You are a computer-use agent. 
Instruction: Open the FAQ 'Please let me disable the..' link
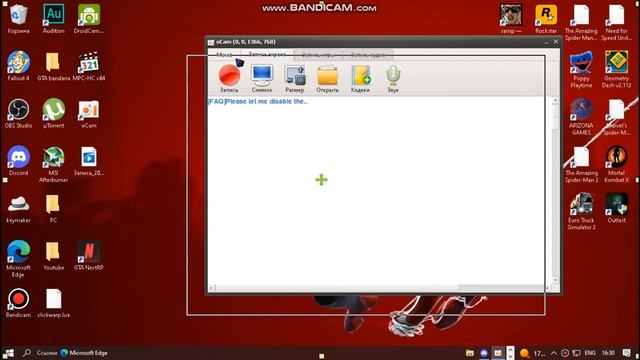tap(258, 101)
